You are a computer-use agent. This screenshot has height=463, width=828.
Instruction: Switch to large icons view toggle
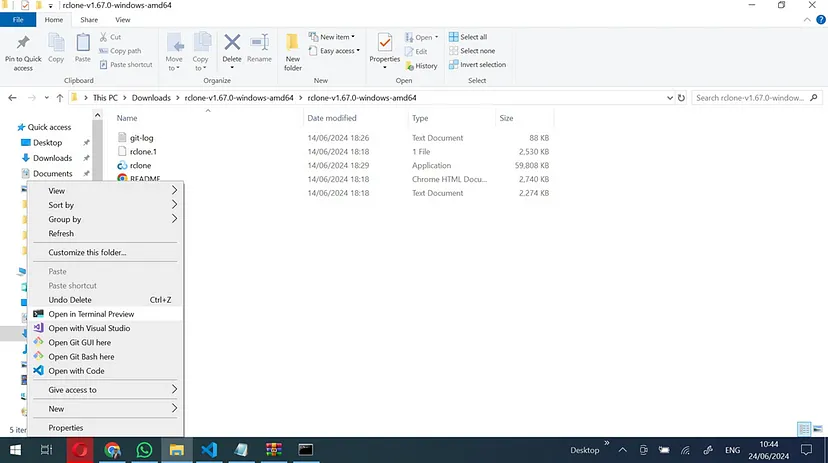(x=817, y=429)
